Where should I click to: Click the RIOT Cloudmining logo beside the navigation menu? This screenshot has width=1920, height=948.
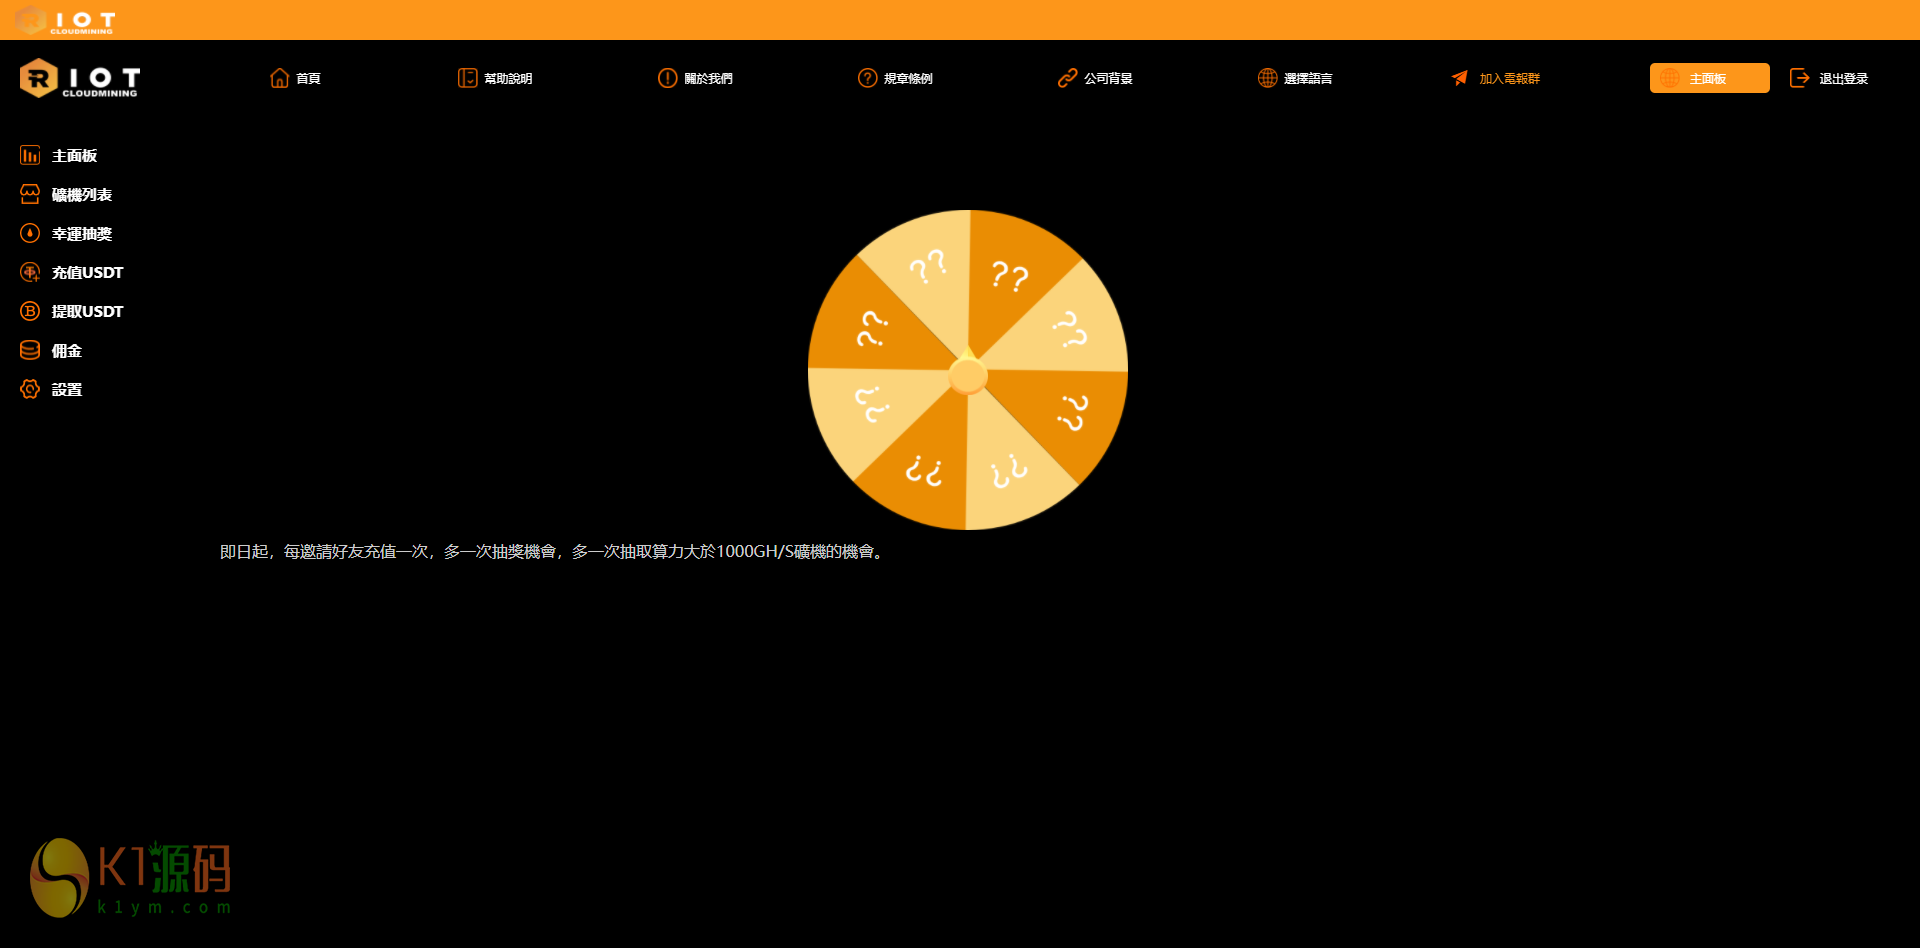point(79,78)
